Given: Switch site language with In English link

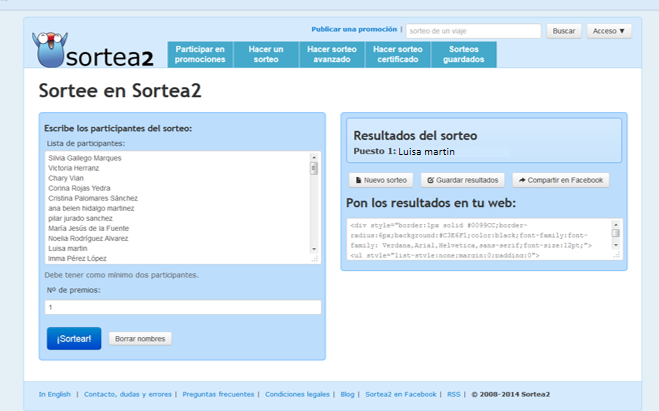Looking at the screenshot, I should click(55, 394).
